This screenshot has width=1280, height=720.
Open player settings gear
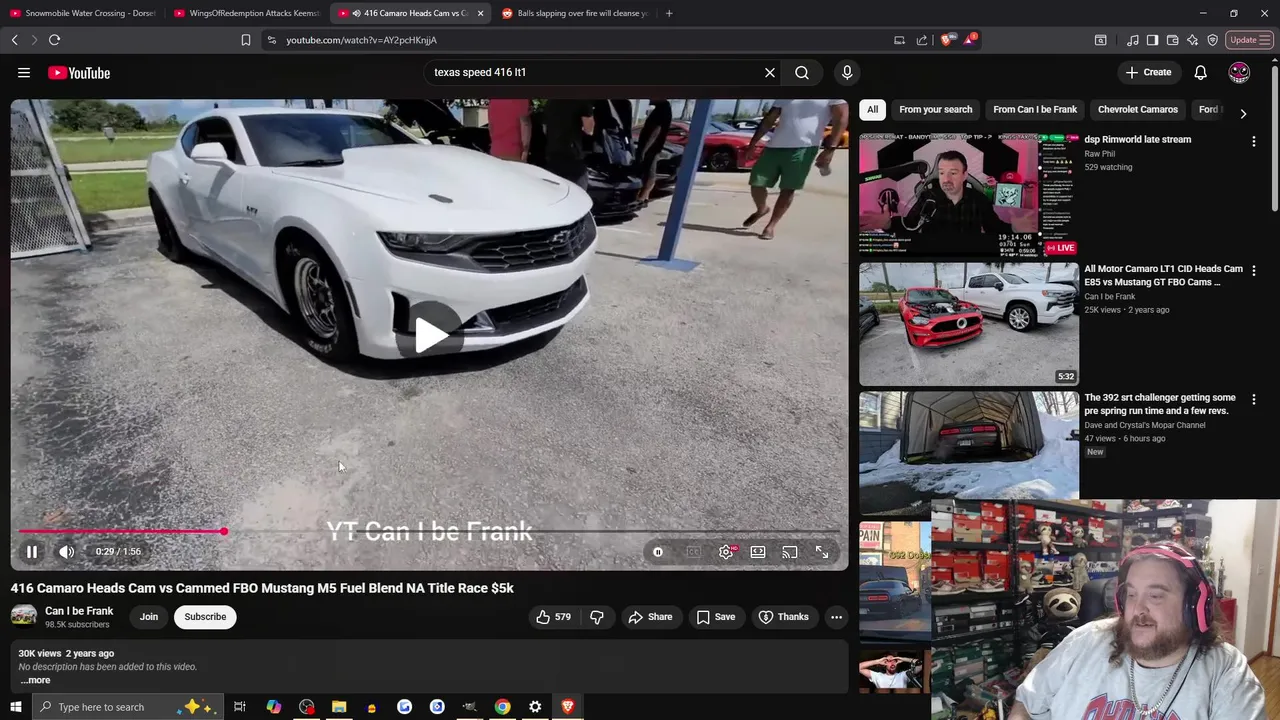727,552
